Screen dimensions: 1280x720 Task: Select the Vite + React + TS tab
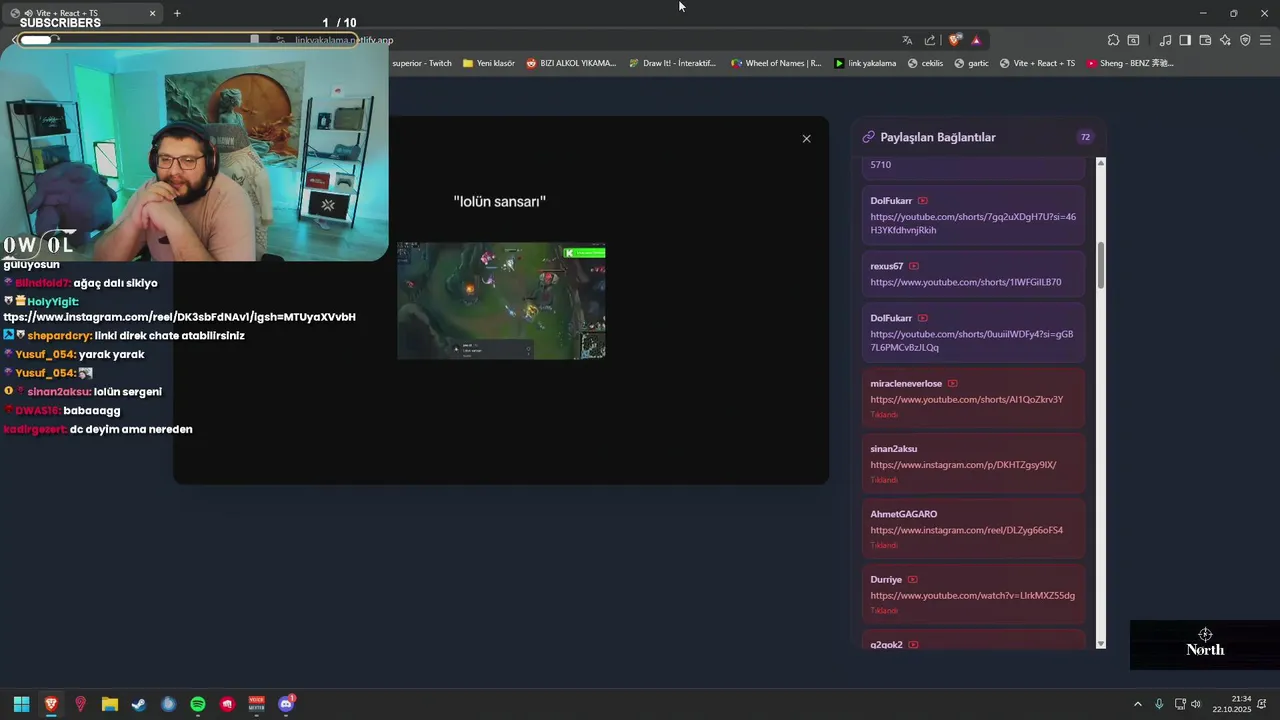[x=85, y=13]
